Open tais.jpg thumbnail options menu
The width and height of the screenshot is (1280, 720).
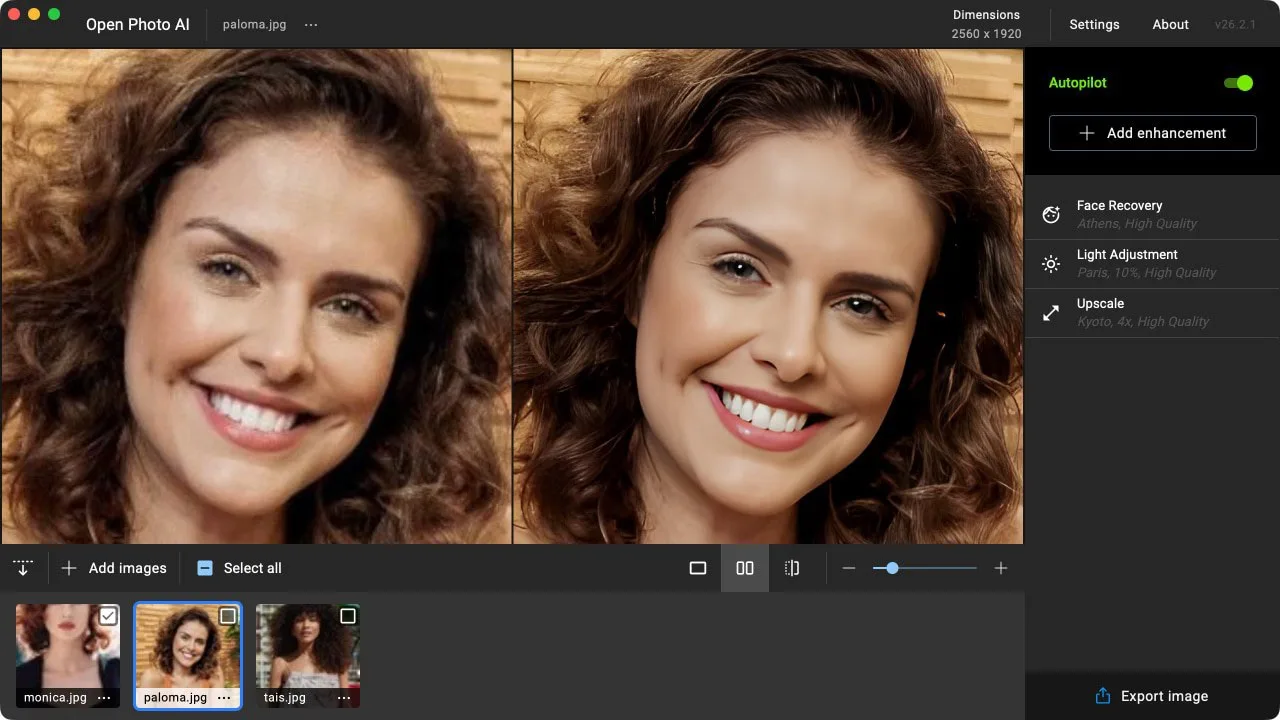tap(344, 698)
